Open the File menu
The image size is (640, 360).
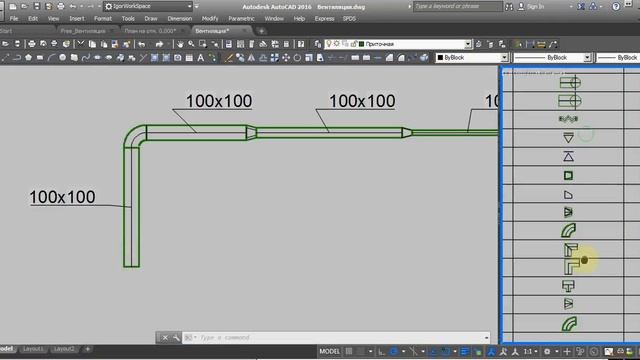click(x=14, y=19)
